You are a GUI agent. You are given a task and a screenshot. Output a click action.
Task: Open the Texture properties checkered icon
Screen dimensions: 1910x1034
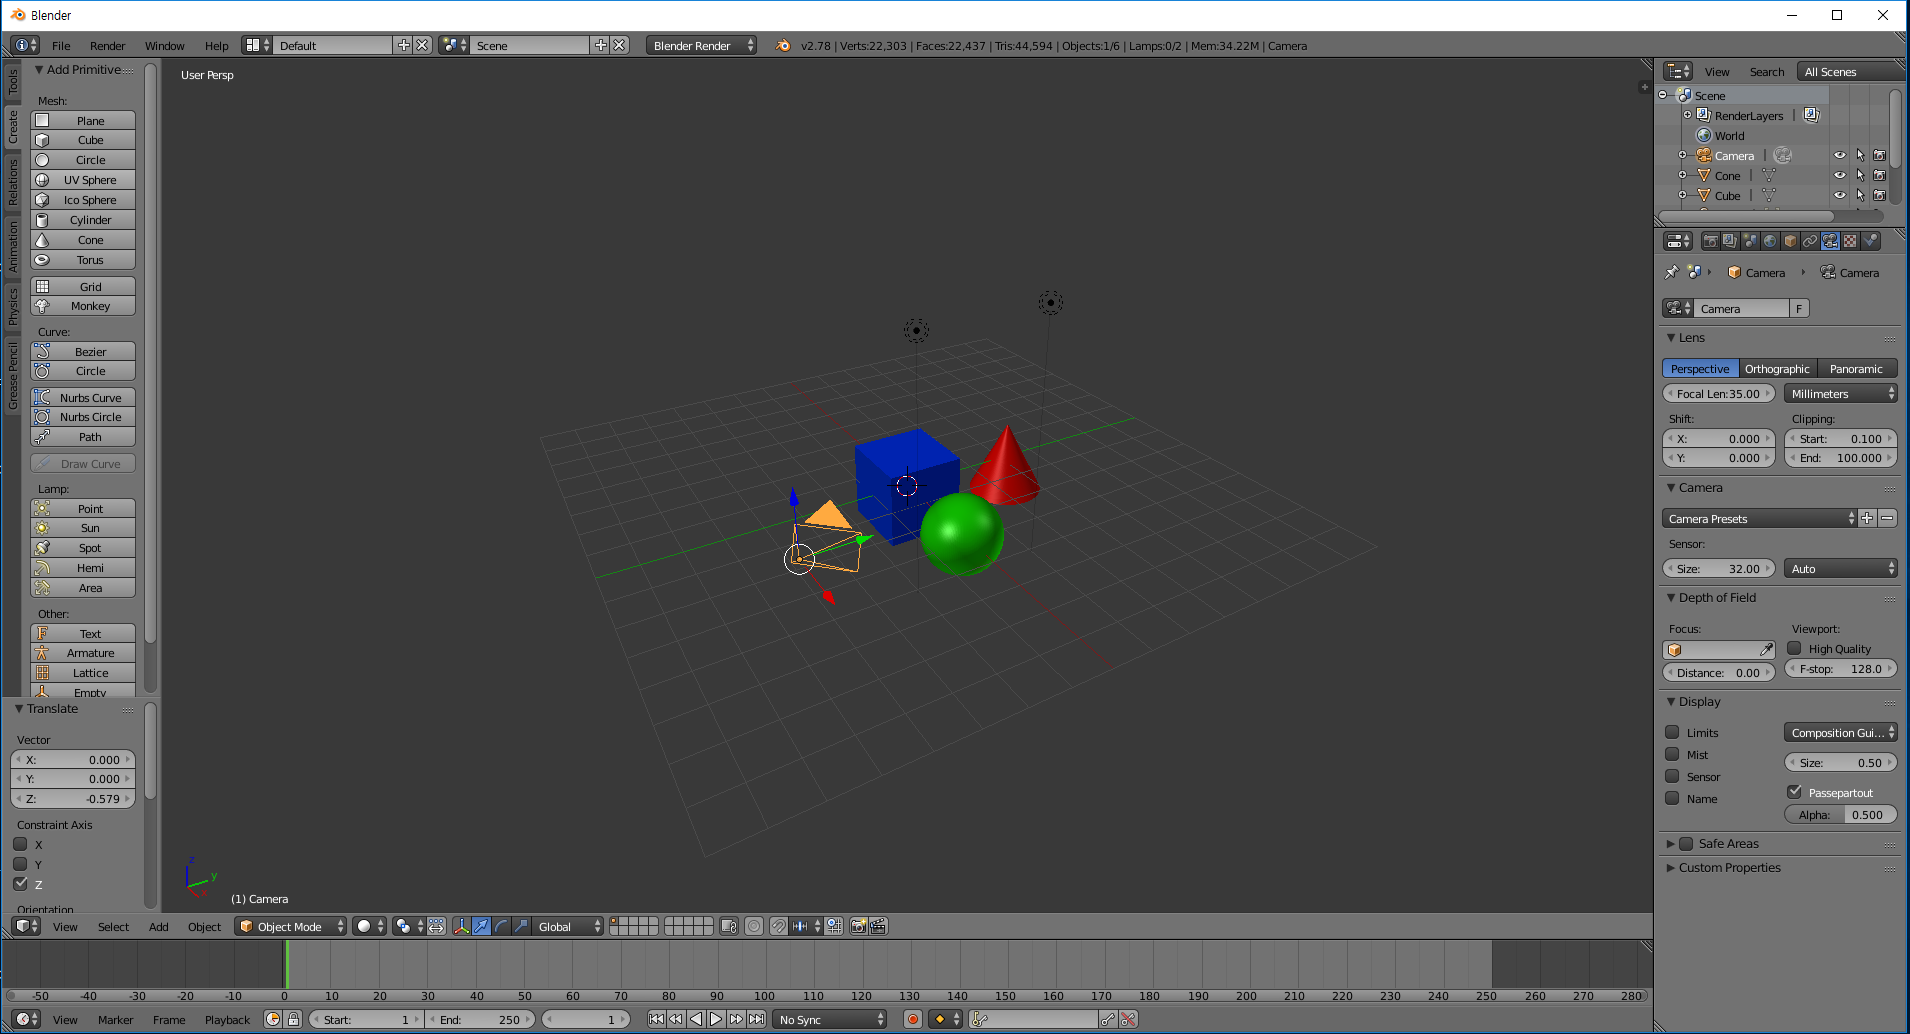[x=1850, y=241]
